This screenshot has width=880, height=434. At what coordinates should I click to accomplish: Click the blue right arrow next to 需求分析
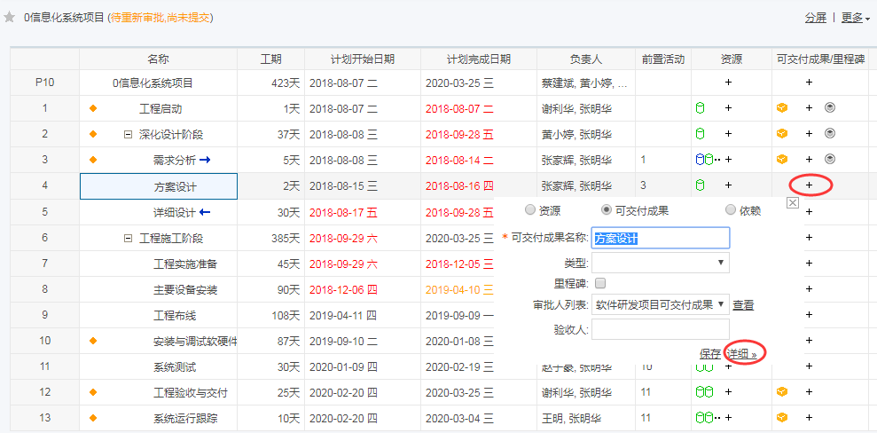click(x=206, y=159)
